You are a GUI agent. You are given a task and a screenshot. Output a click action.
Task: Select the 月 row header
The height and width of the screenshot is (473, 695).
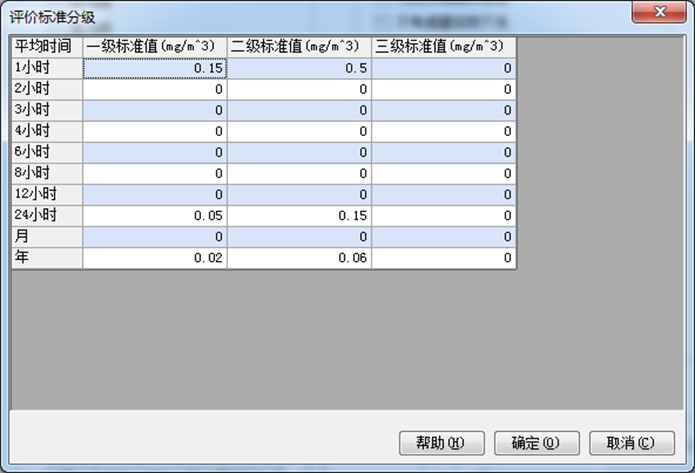click(46, 236)
